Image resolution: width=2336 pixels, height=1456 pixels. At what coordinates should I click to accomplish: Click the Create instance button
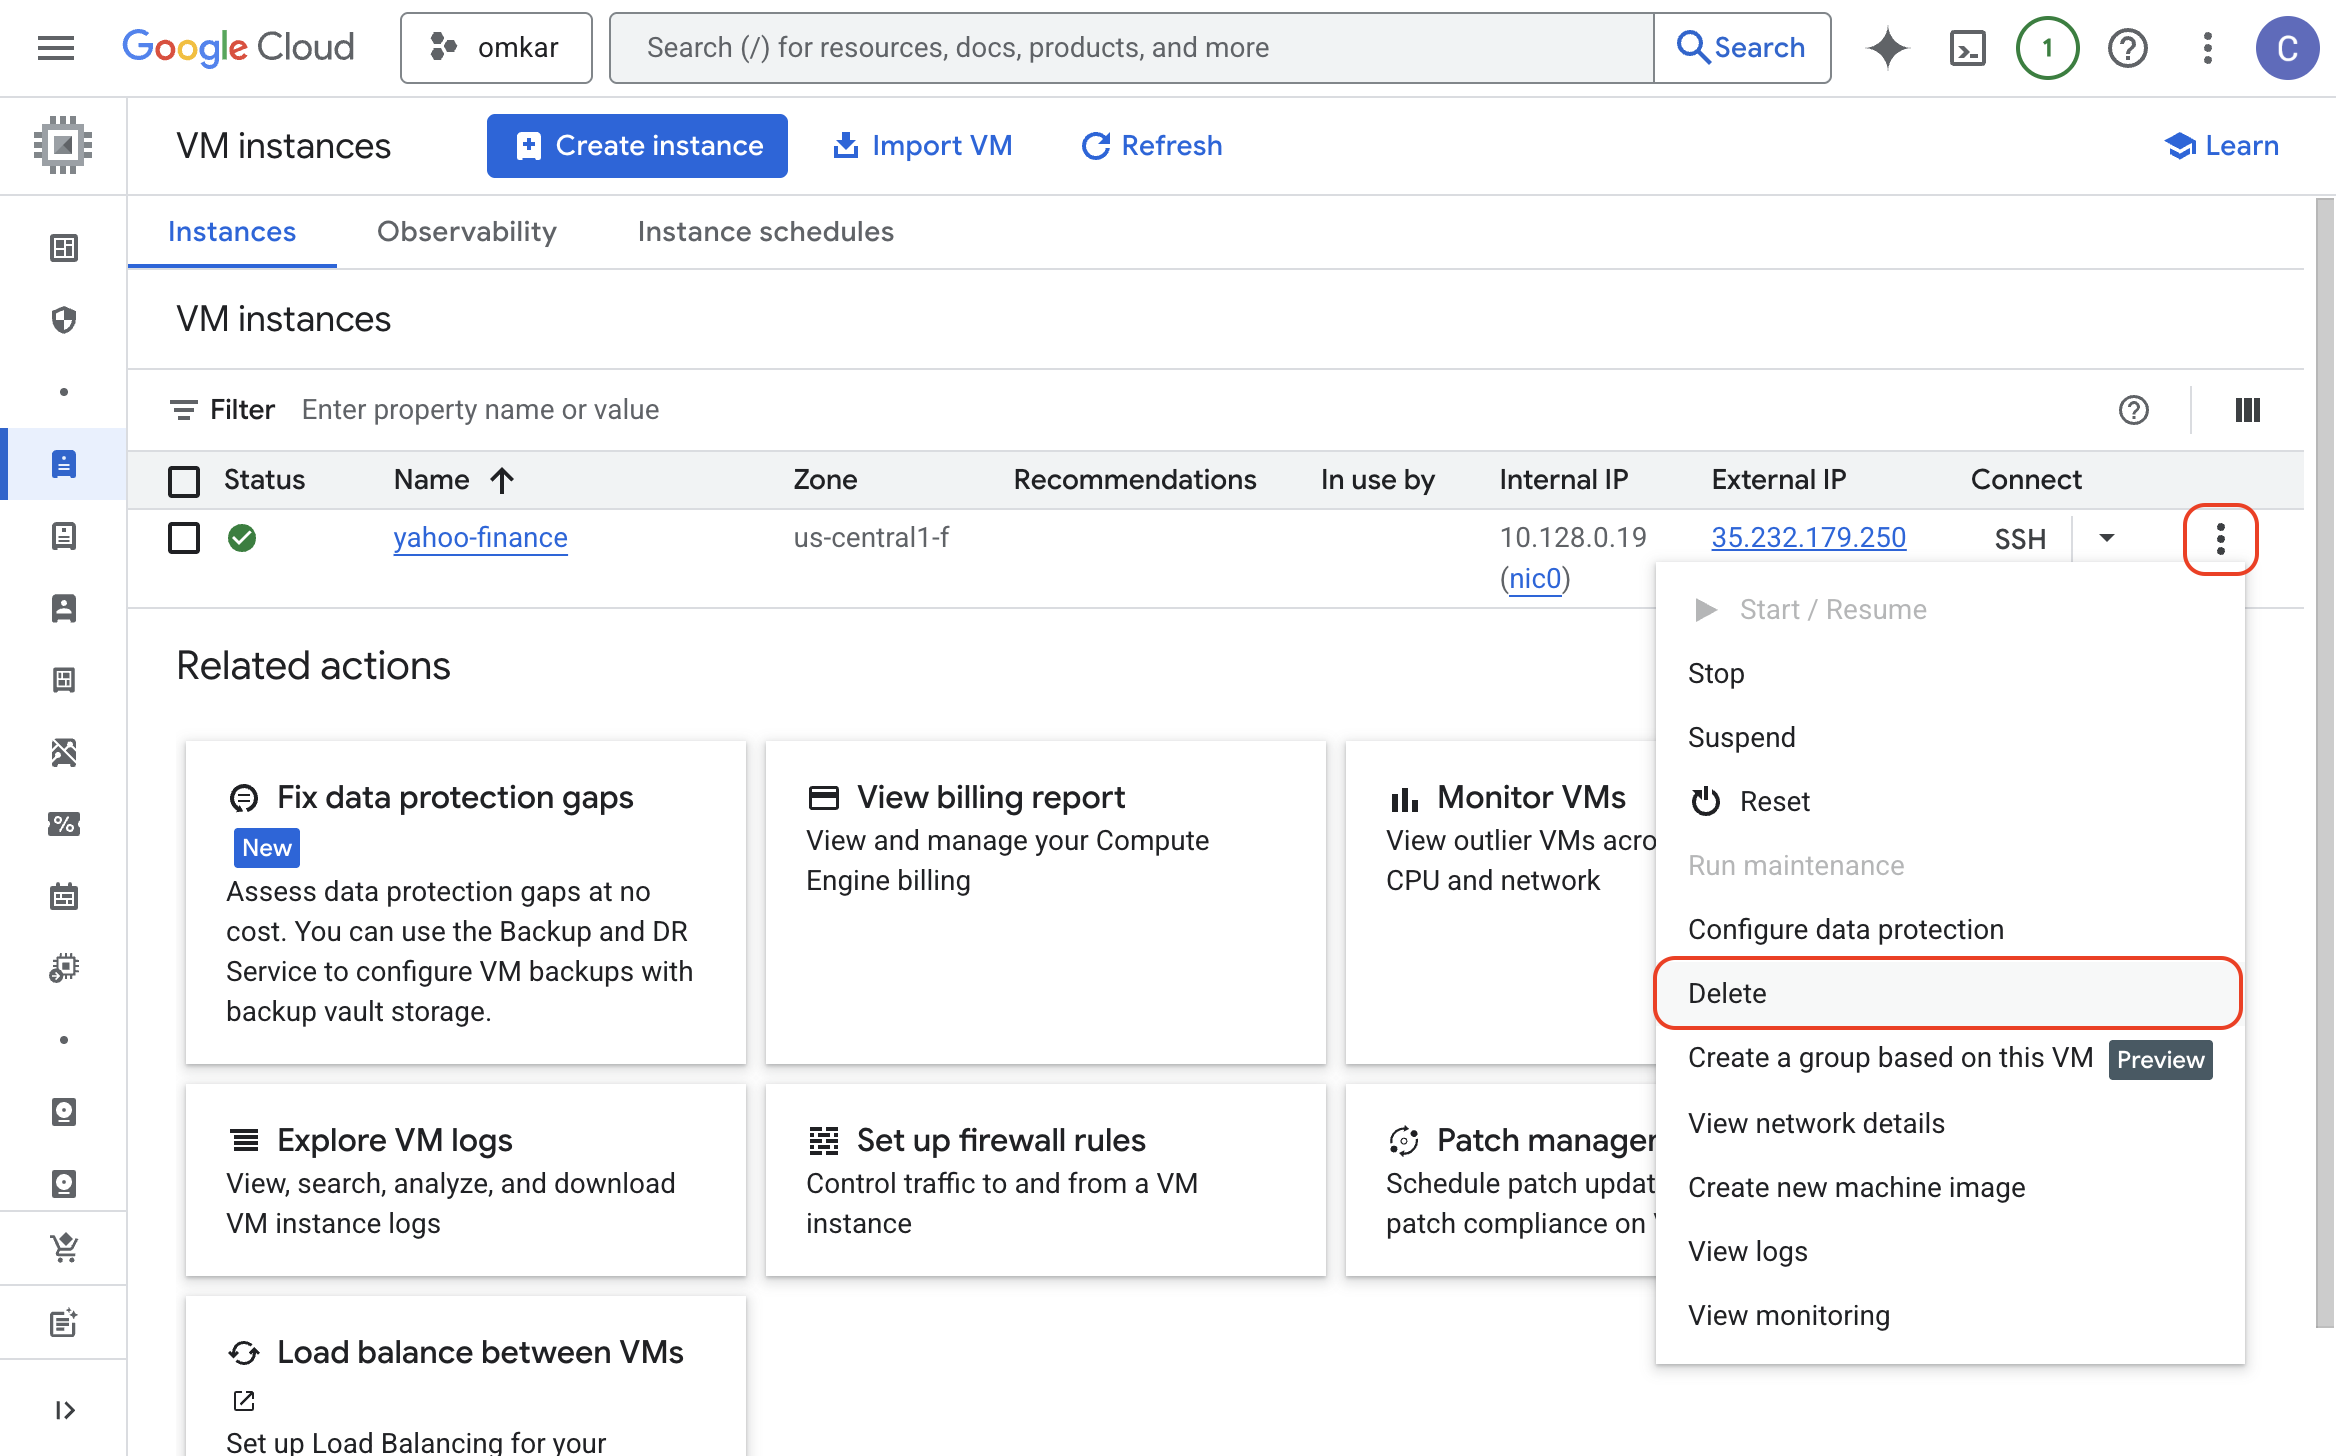pyautogui.click(x=637, y=146)
